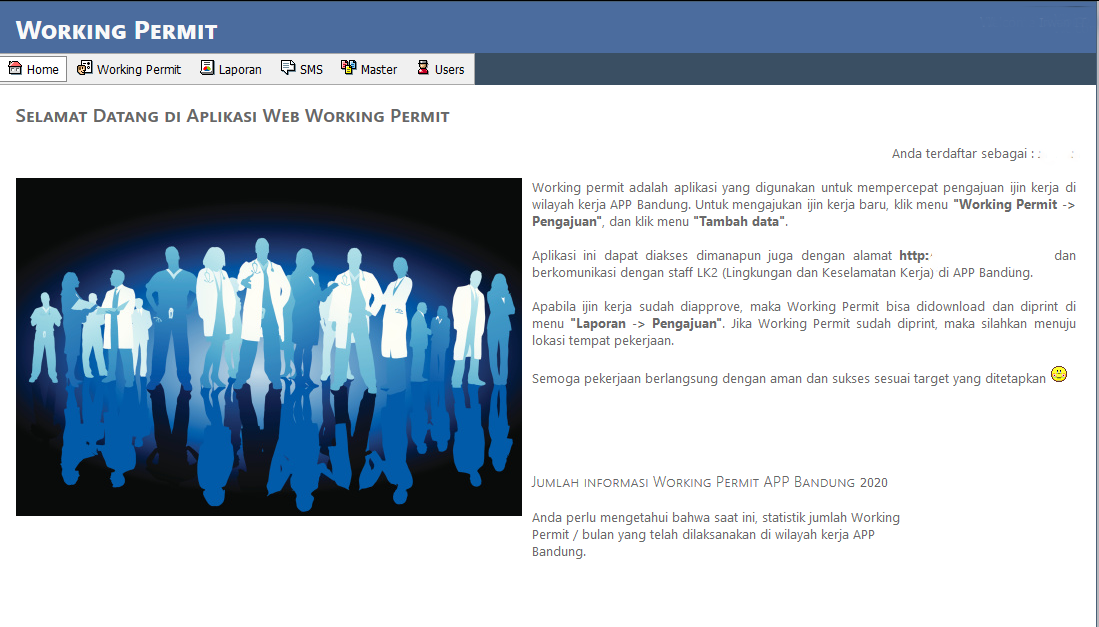This screenshot has height=627, width=1099.
Task: Click the medical staff silhouette image
Action: pyautogui.click(x=269, y=347)
